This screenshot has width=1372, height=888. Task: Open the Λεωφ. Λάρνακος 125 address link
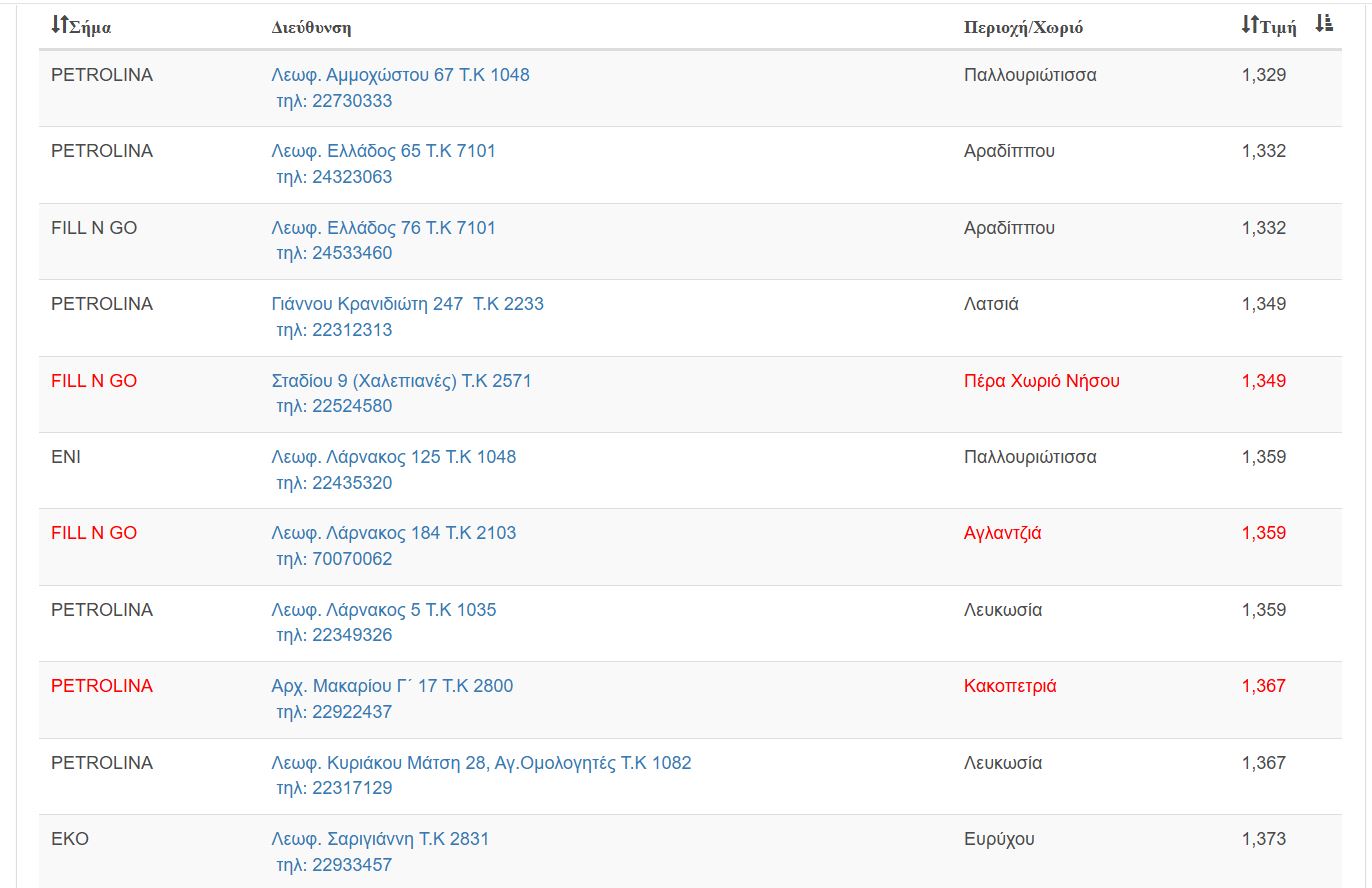393,457
